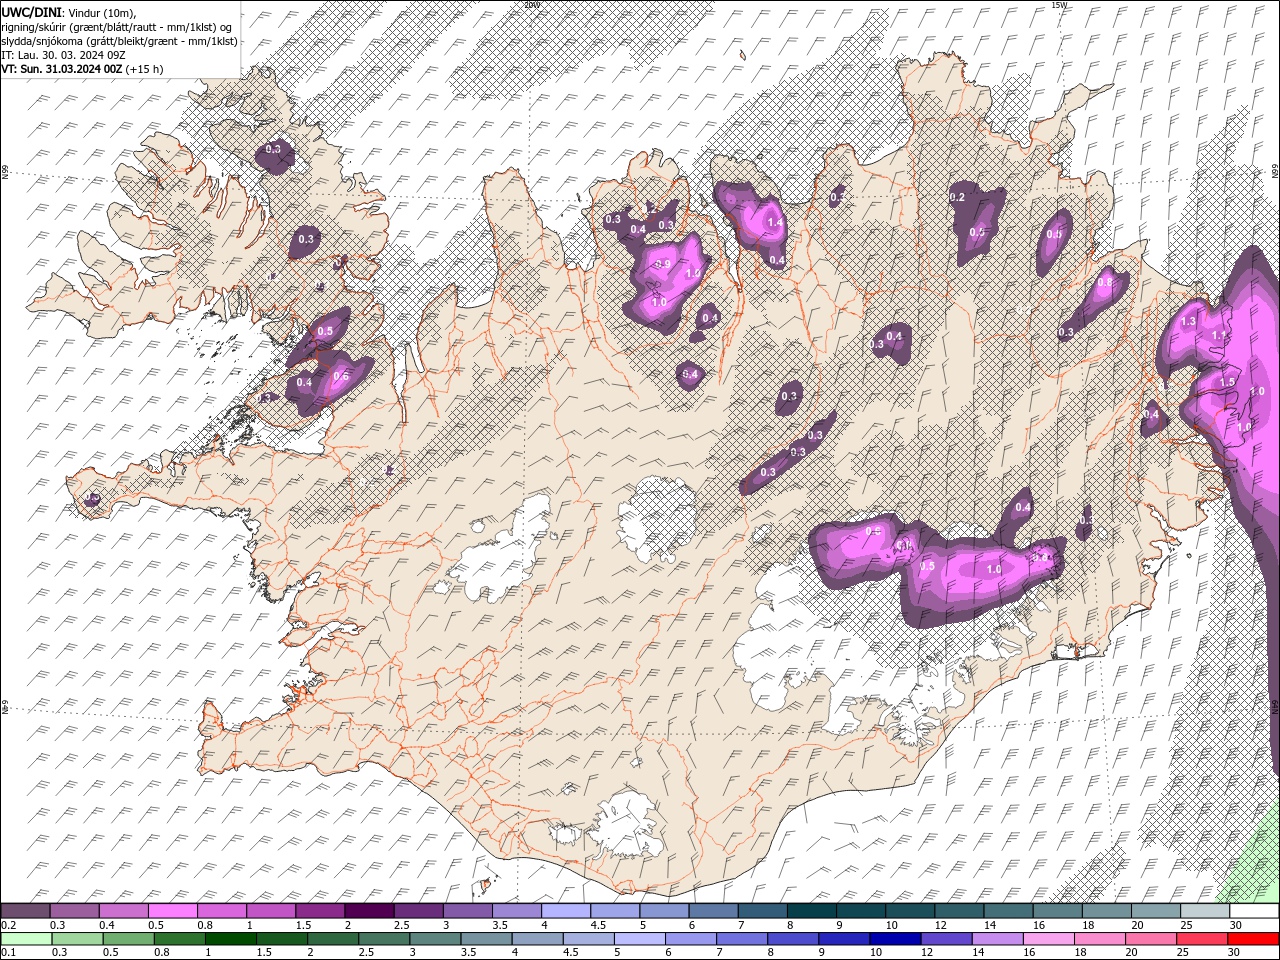The image size is (1280, 960).
Task: Click the "30" label in upper legend row
Action: (1236, 925)
